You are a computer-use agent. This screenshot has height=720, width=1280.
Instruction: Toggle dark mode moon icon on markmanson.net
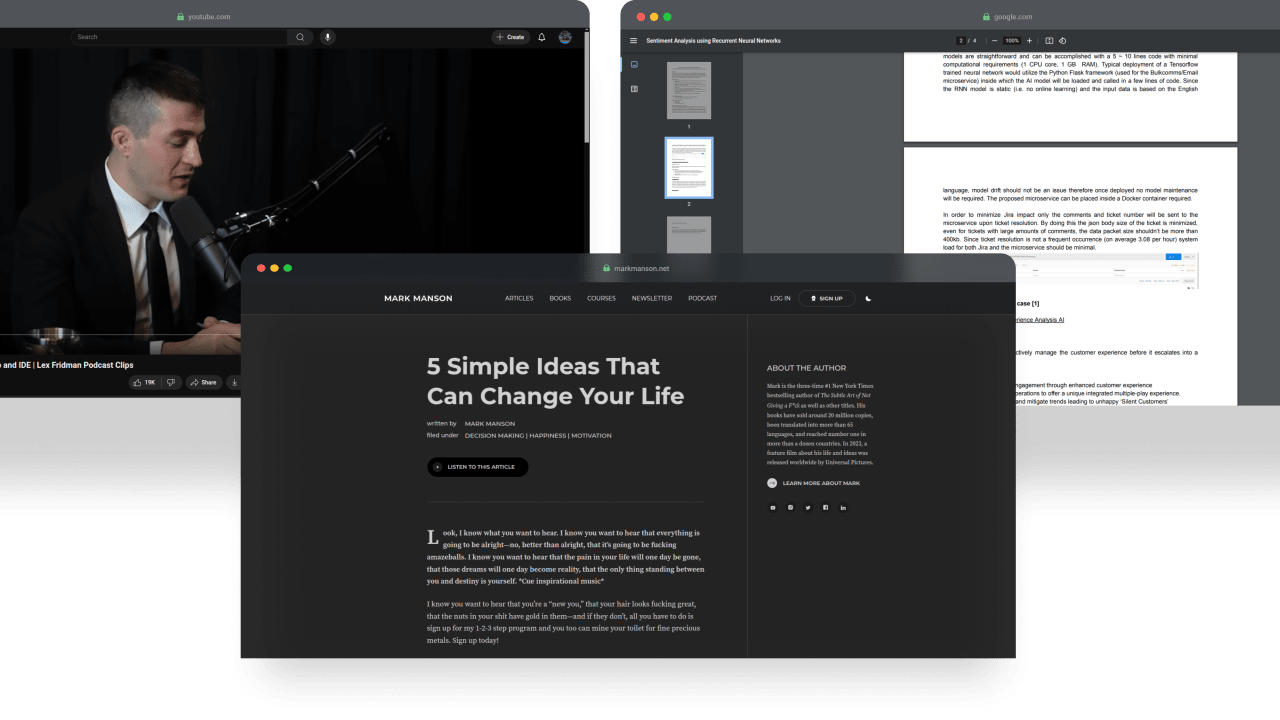point(868,298)
